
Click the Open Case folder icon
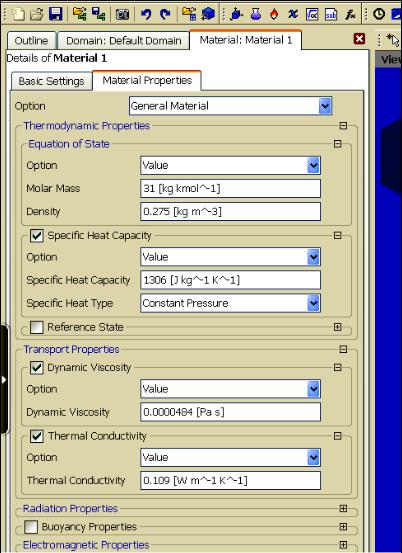click(x=36, y=14)
